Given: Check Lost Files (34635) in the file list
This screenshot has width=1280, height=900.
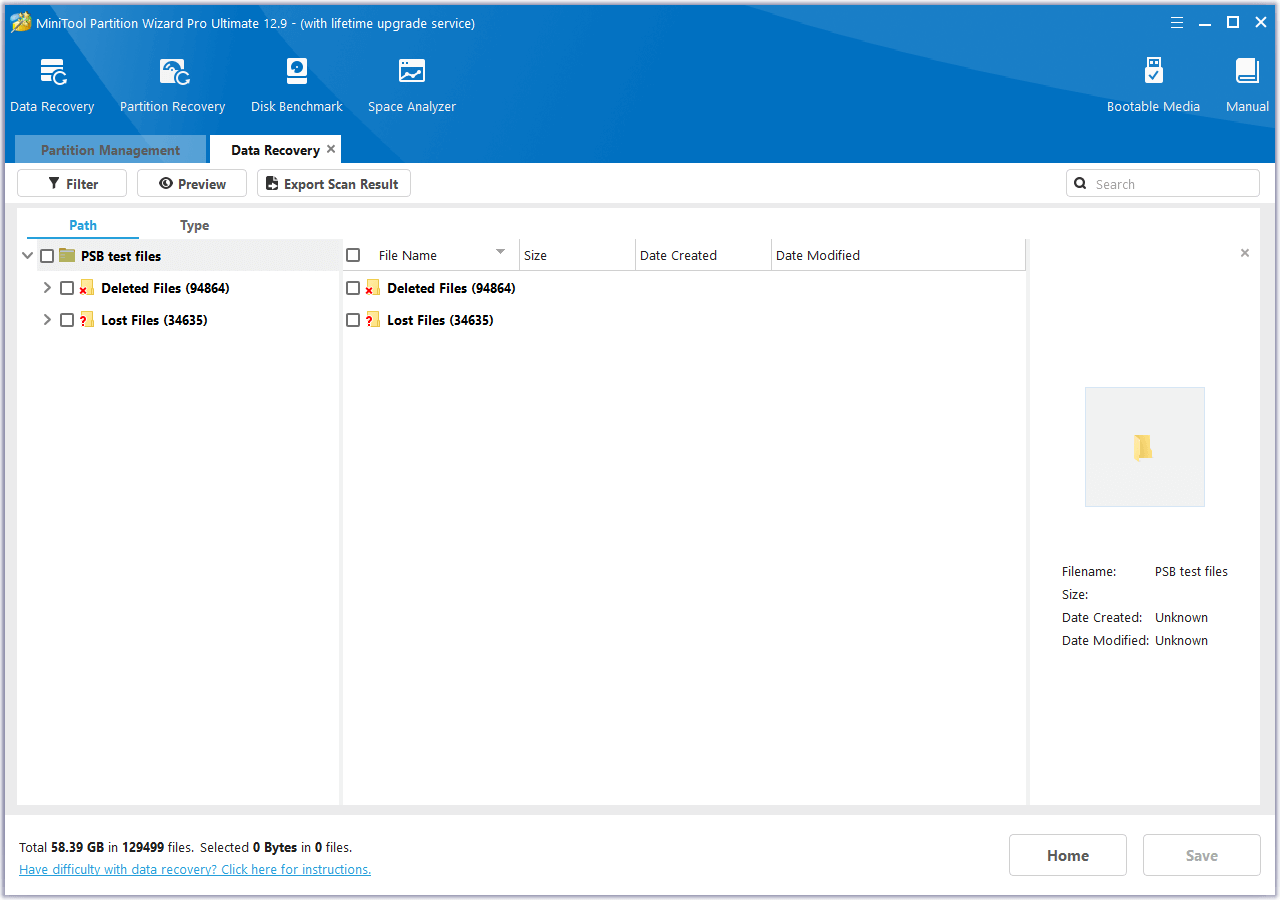Looking at the screenshot, I should tap(353, 320).
